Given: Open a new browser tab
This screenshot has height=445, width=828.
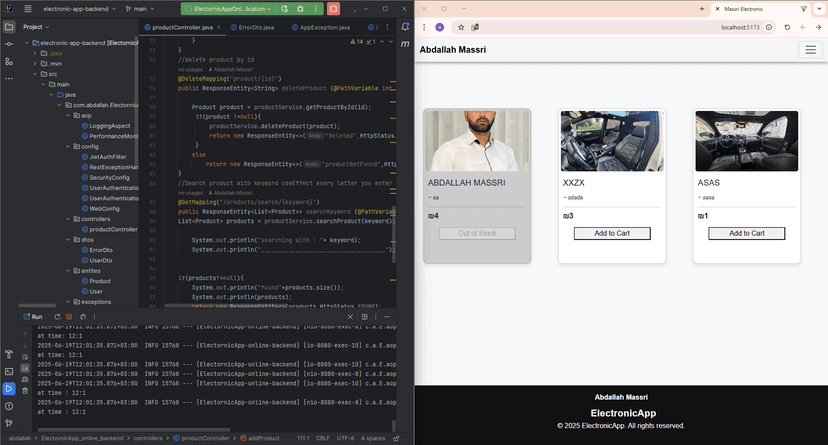Looking at the screenshot, I should pos(701,8).
